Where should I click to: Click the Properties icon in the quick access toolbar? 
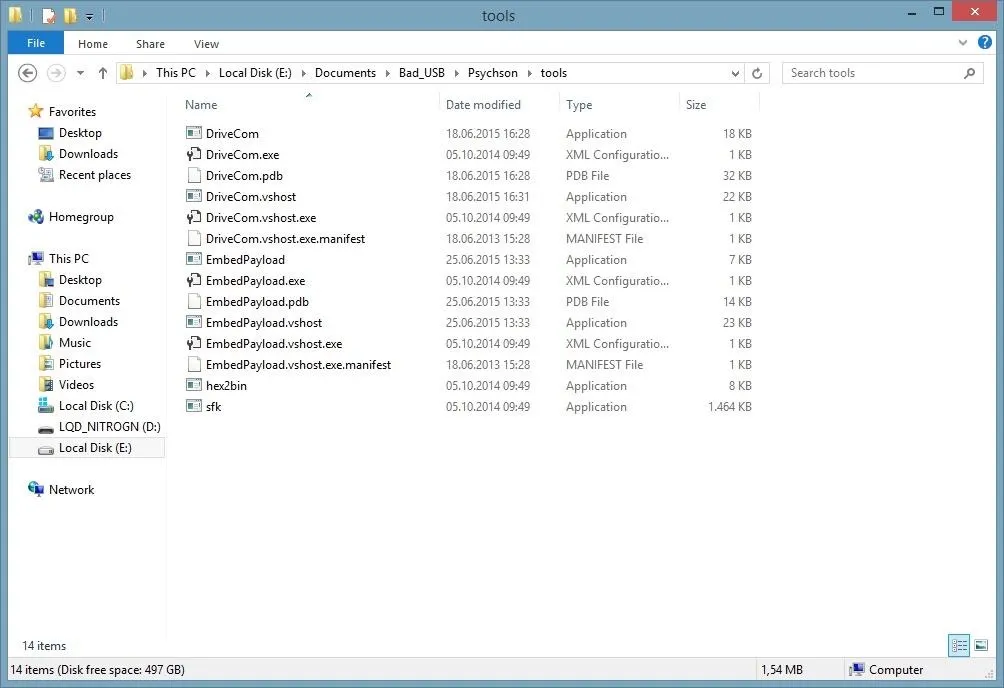pos(49,15)
